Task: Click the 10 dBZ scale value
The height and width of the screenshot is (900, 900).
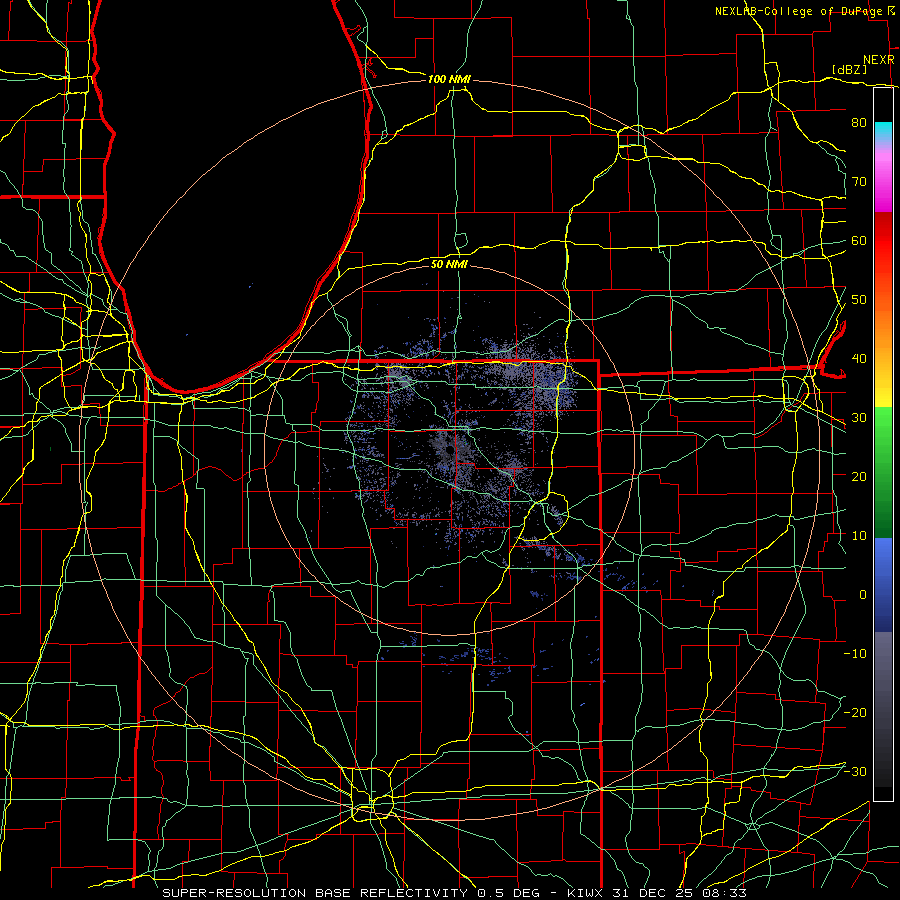Action: [859, 536]
